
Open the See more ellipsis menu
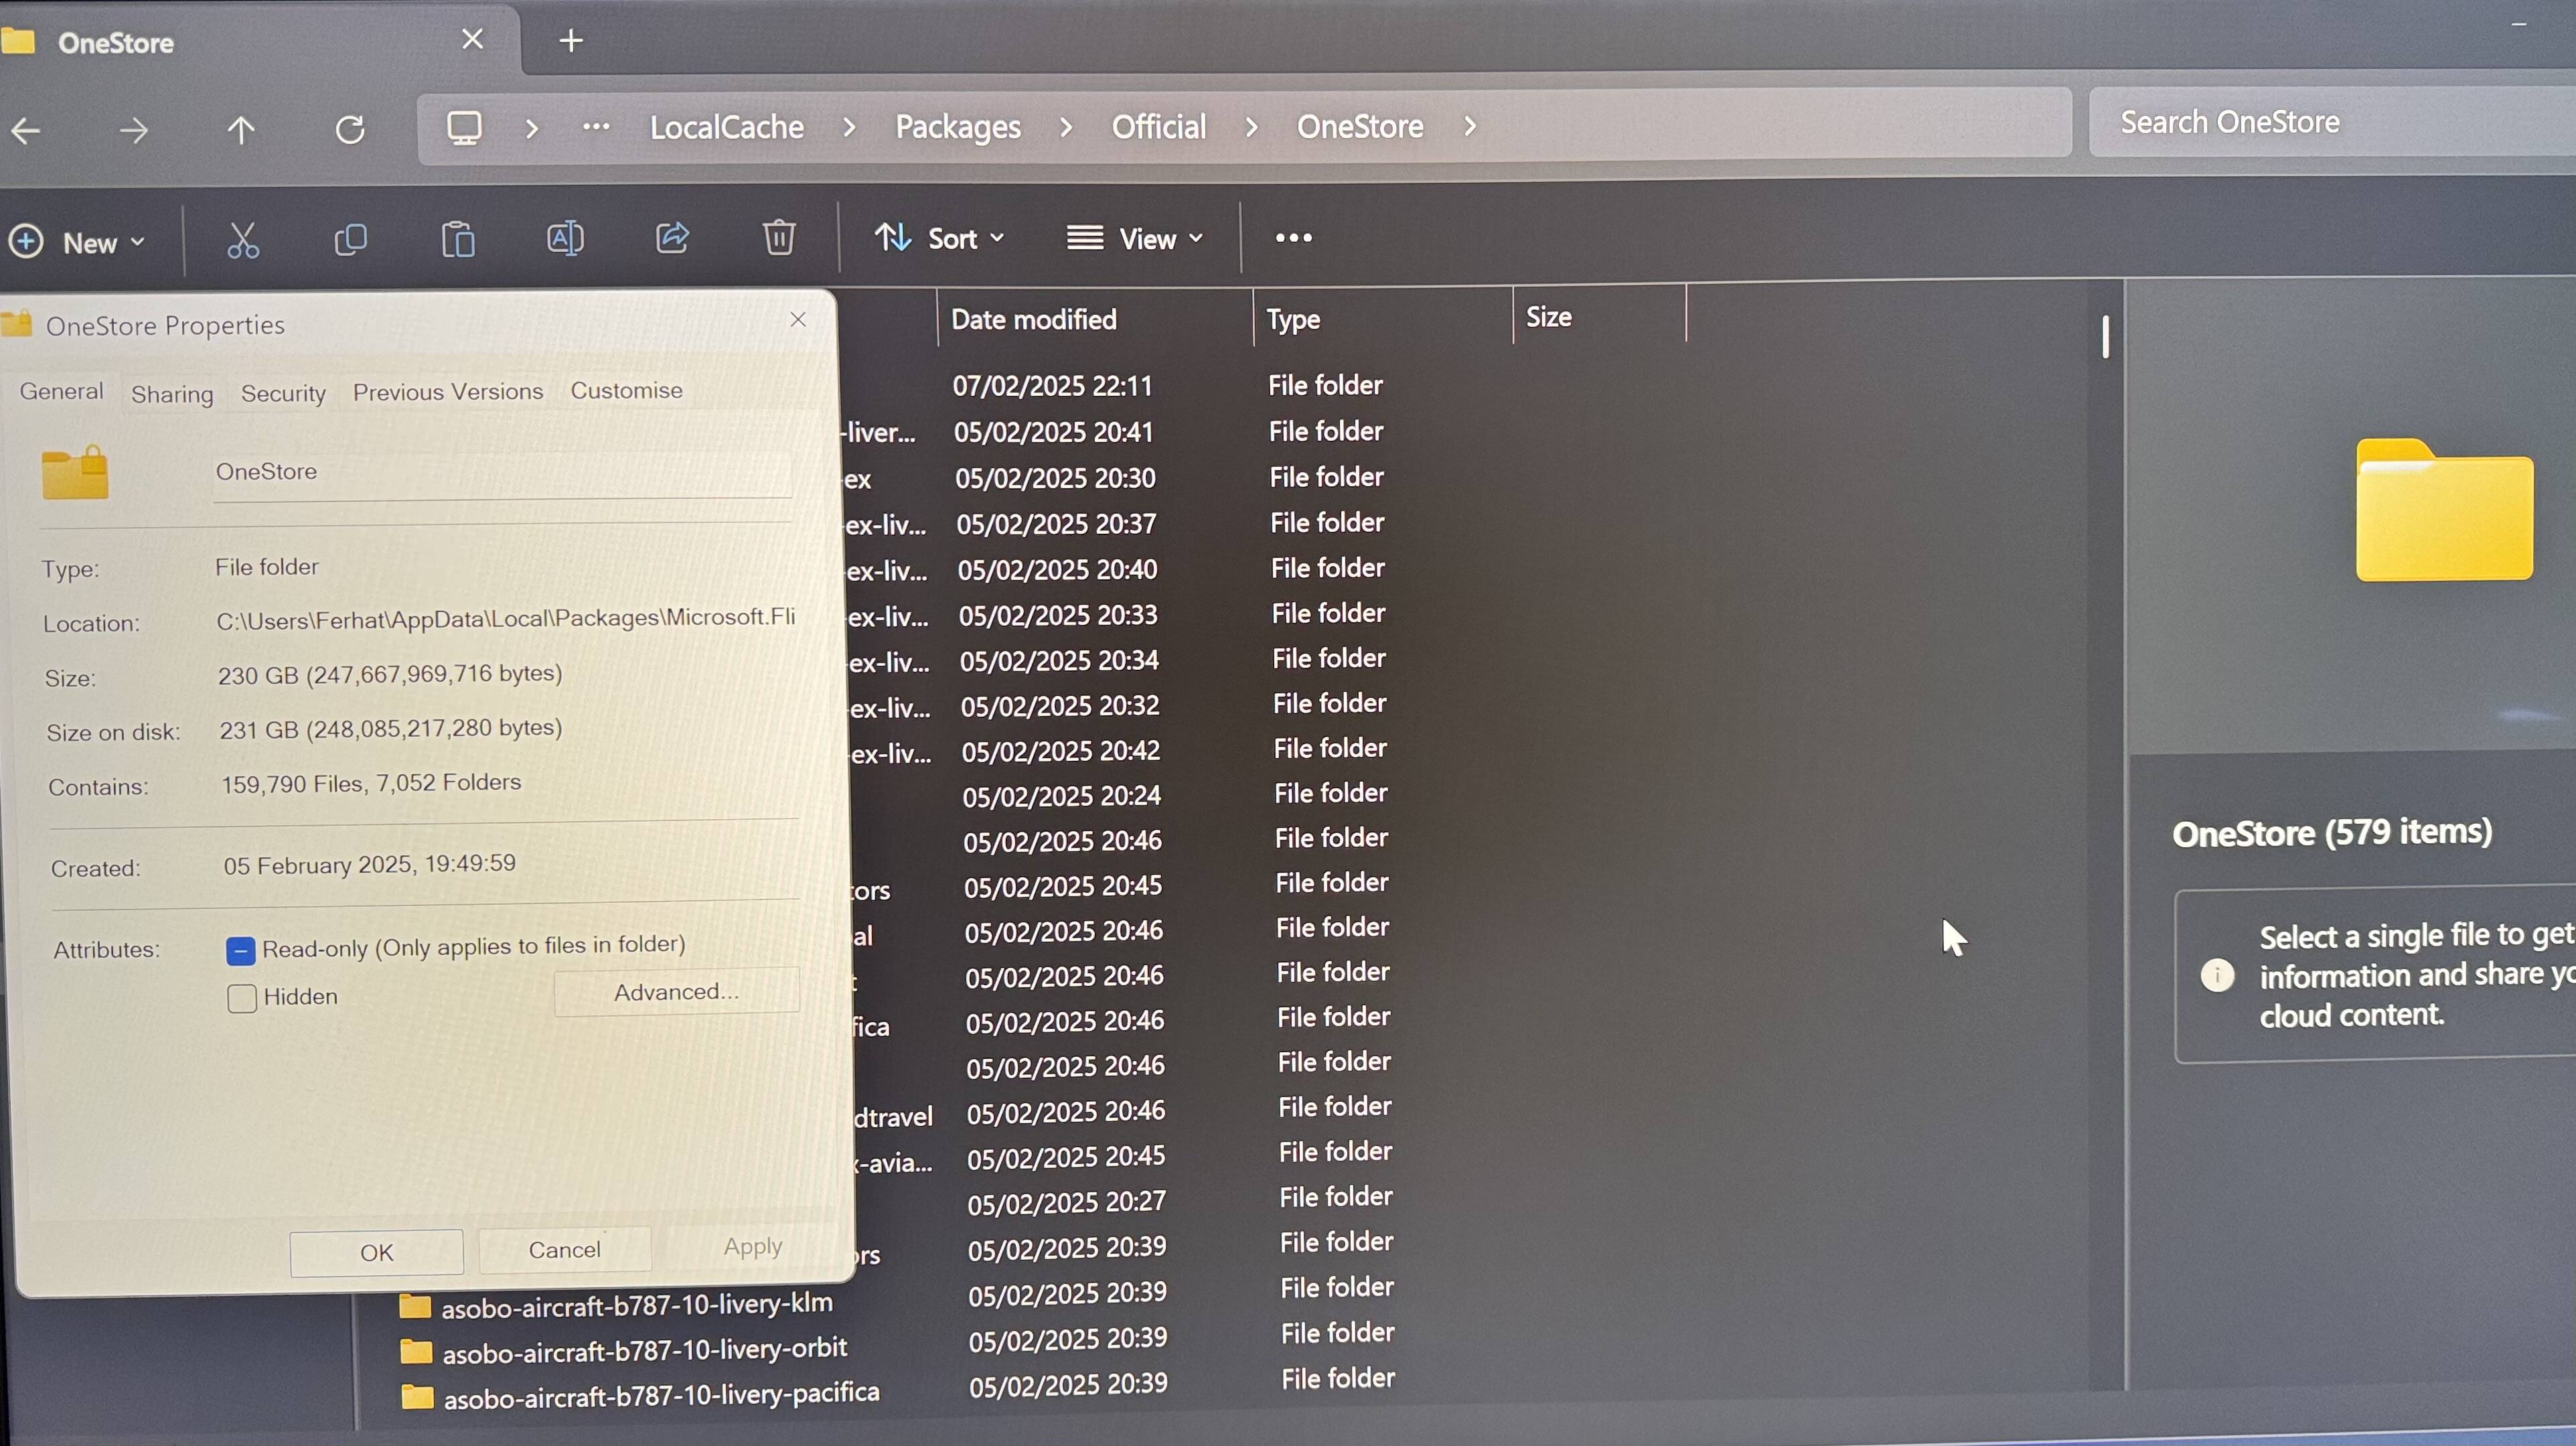point(1293,238)
